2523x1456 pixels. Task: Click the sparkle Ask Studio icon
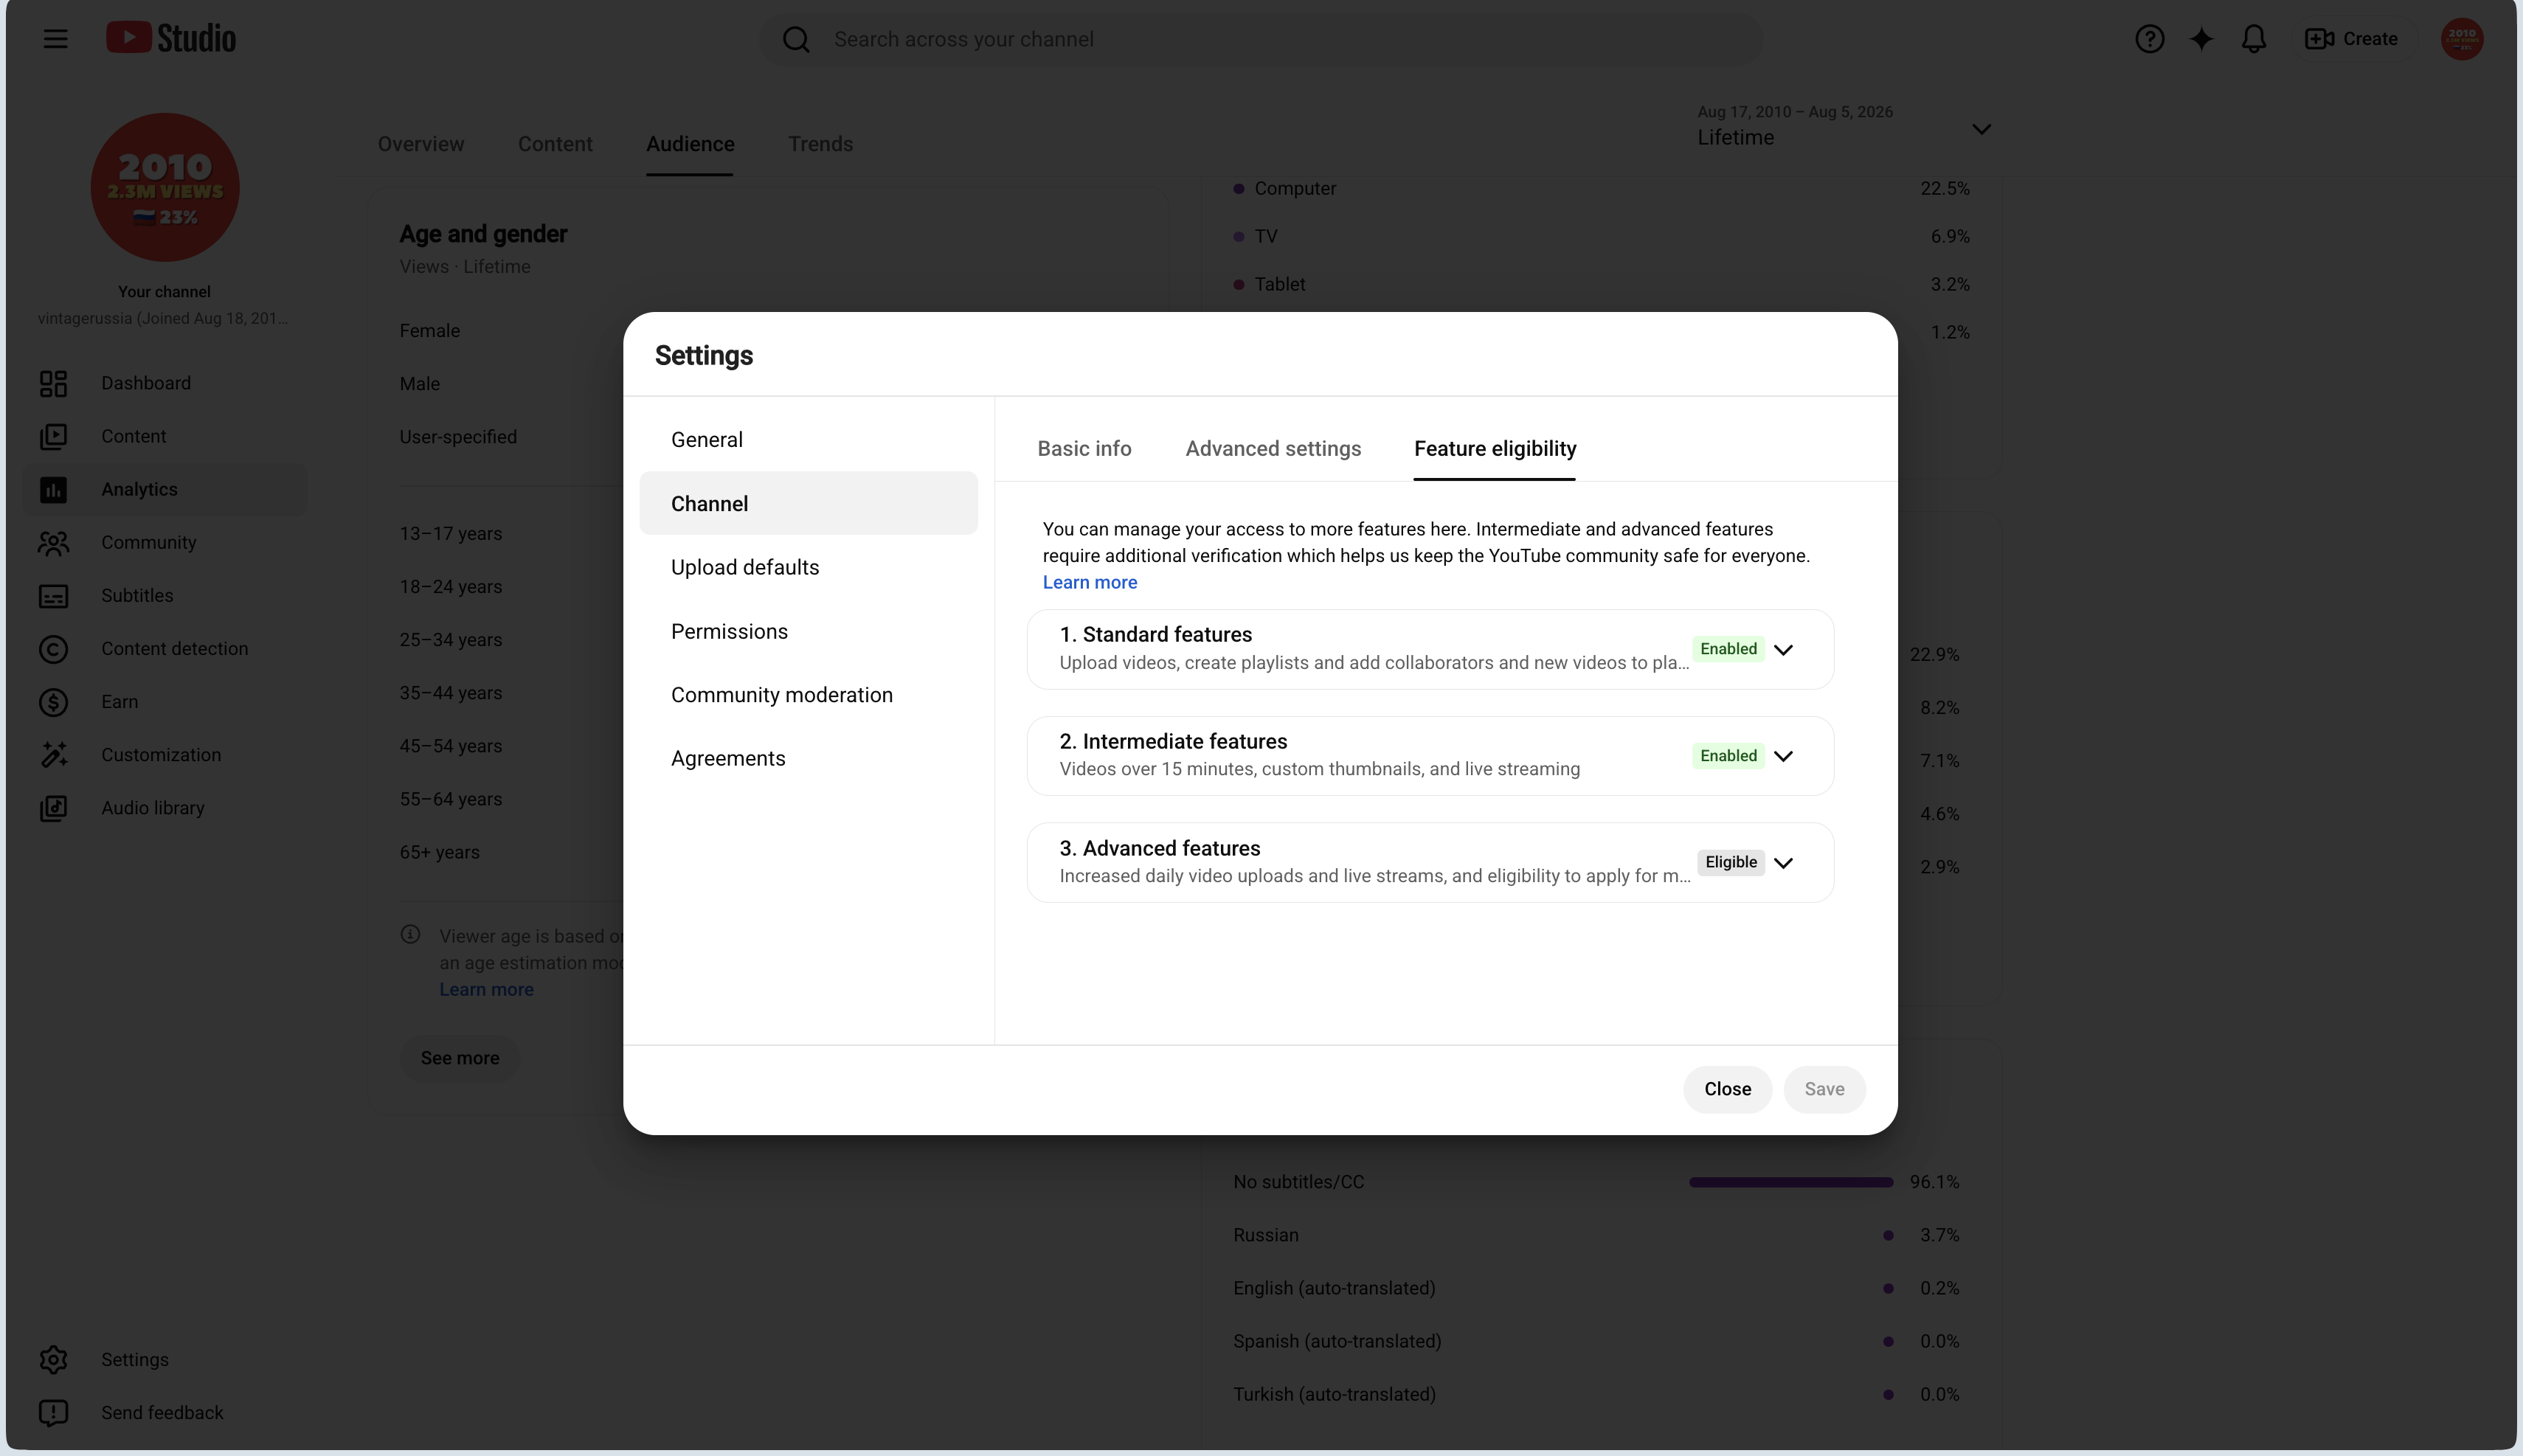2201,39
